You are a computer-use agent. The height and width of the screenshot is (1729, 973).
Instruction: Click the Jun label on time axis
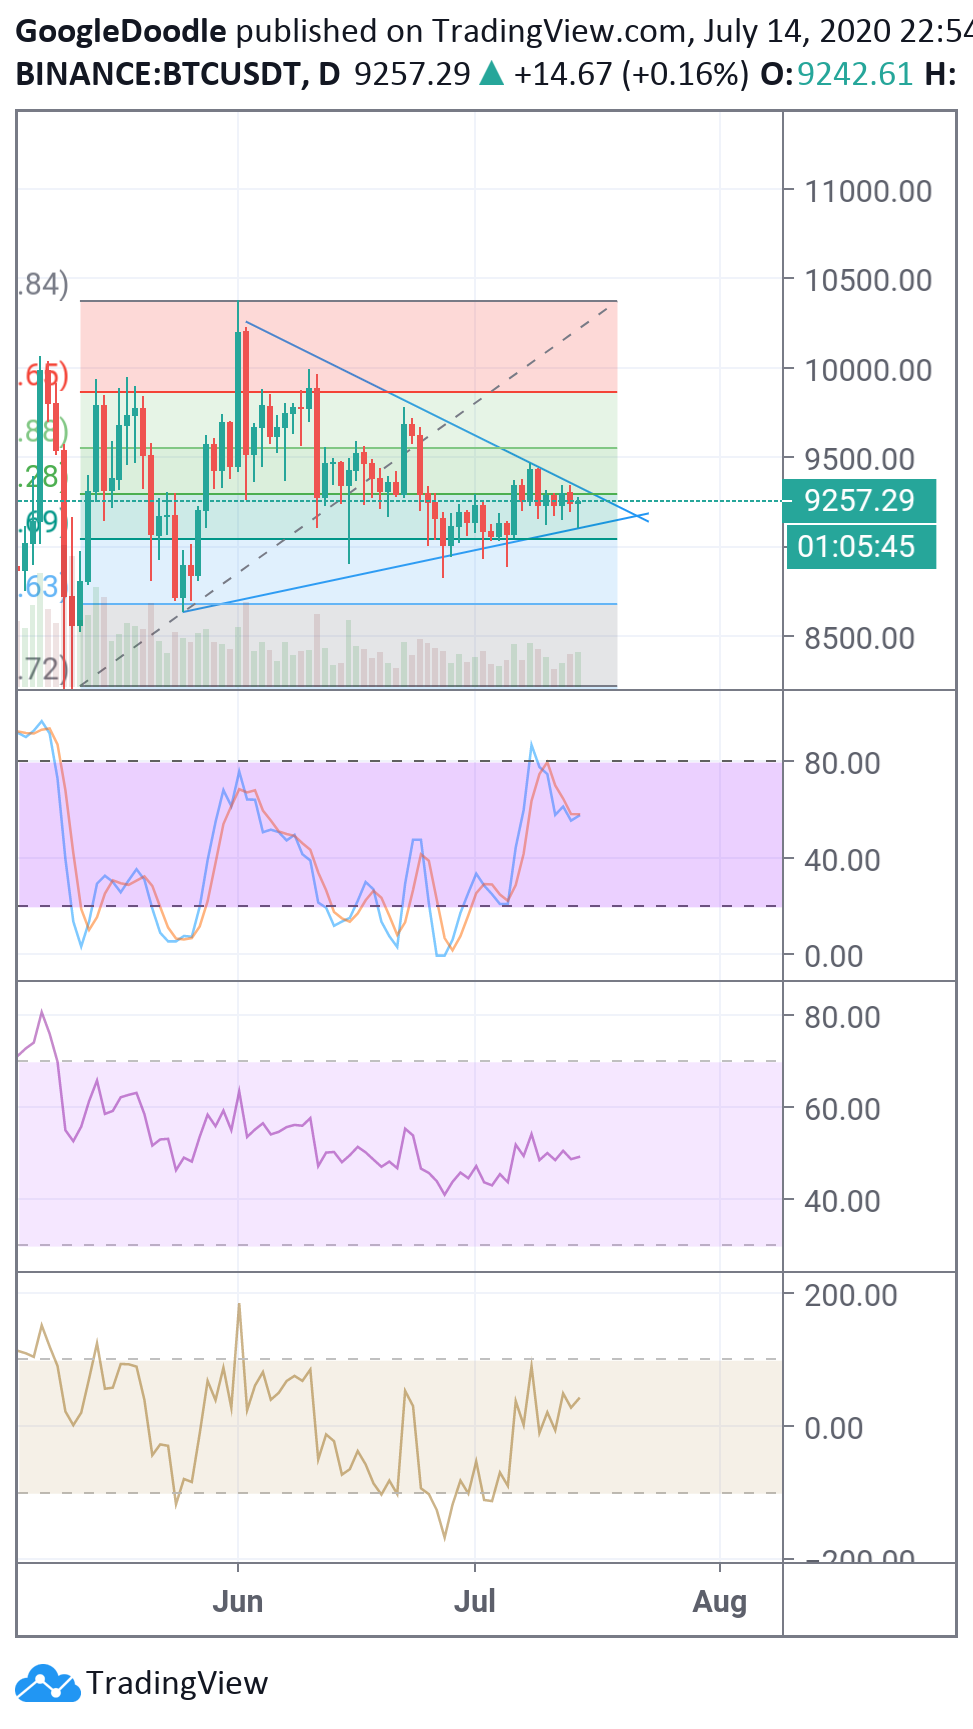238,1601
